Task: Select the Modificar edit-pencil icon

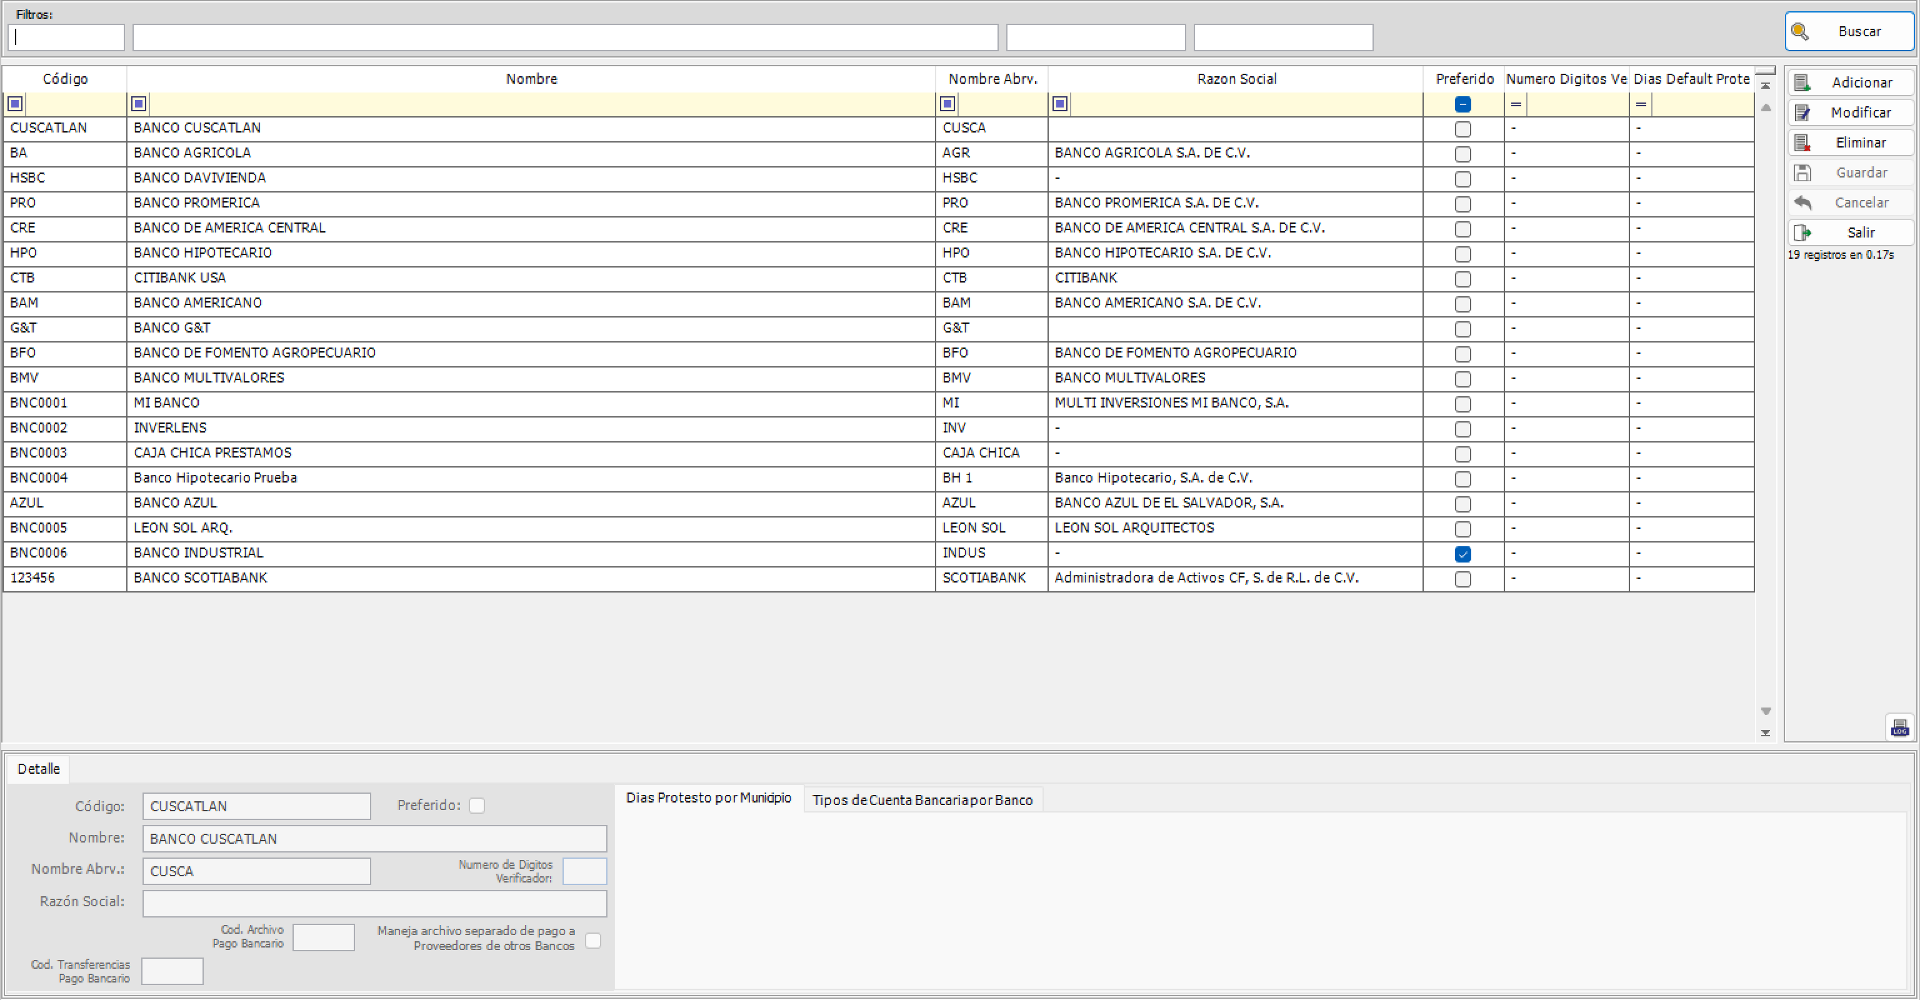Action: click(x=1804, y=112)
